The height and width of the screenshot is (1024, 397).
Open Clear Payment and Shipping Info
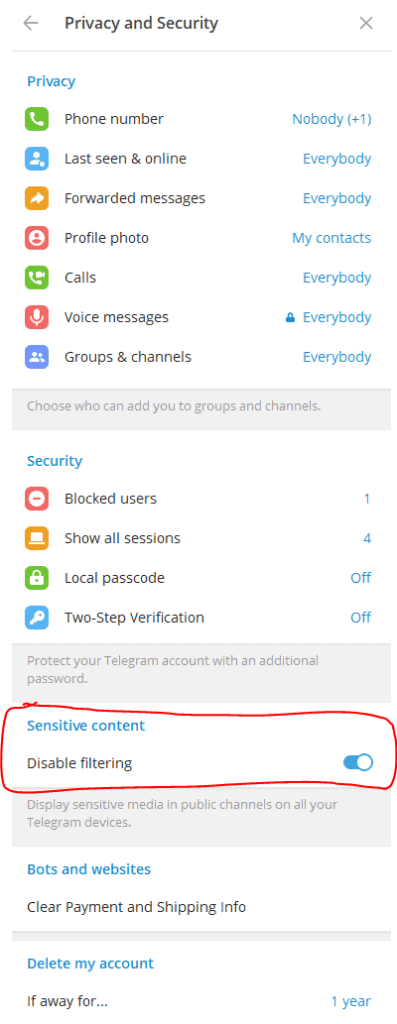point(136,907)
